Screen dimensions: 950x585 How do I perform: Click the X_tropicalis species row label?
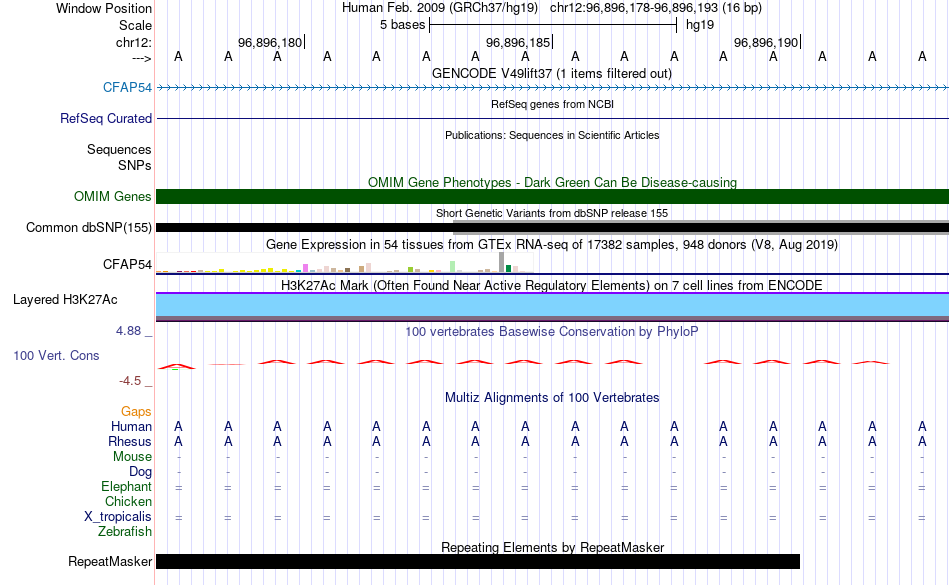118,516
